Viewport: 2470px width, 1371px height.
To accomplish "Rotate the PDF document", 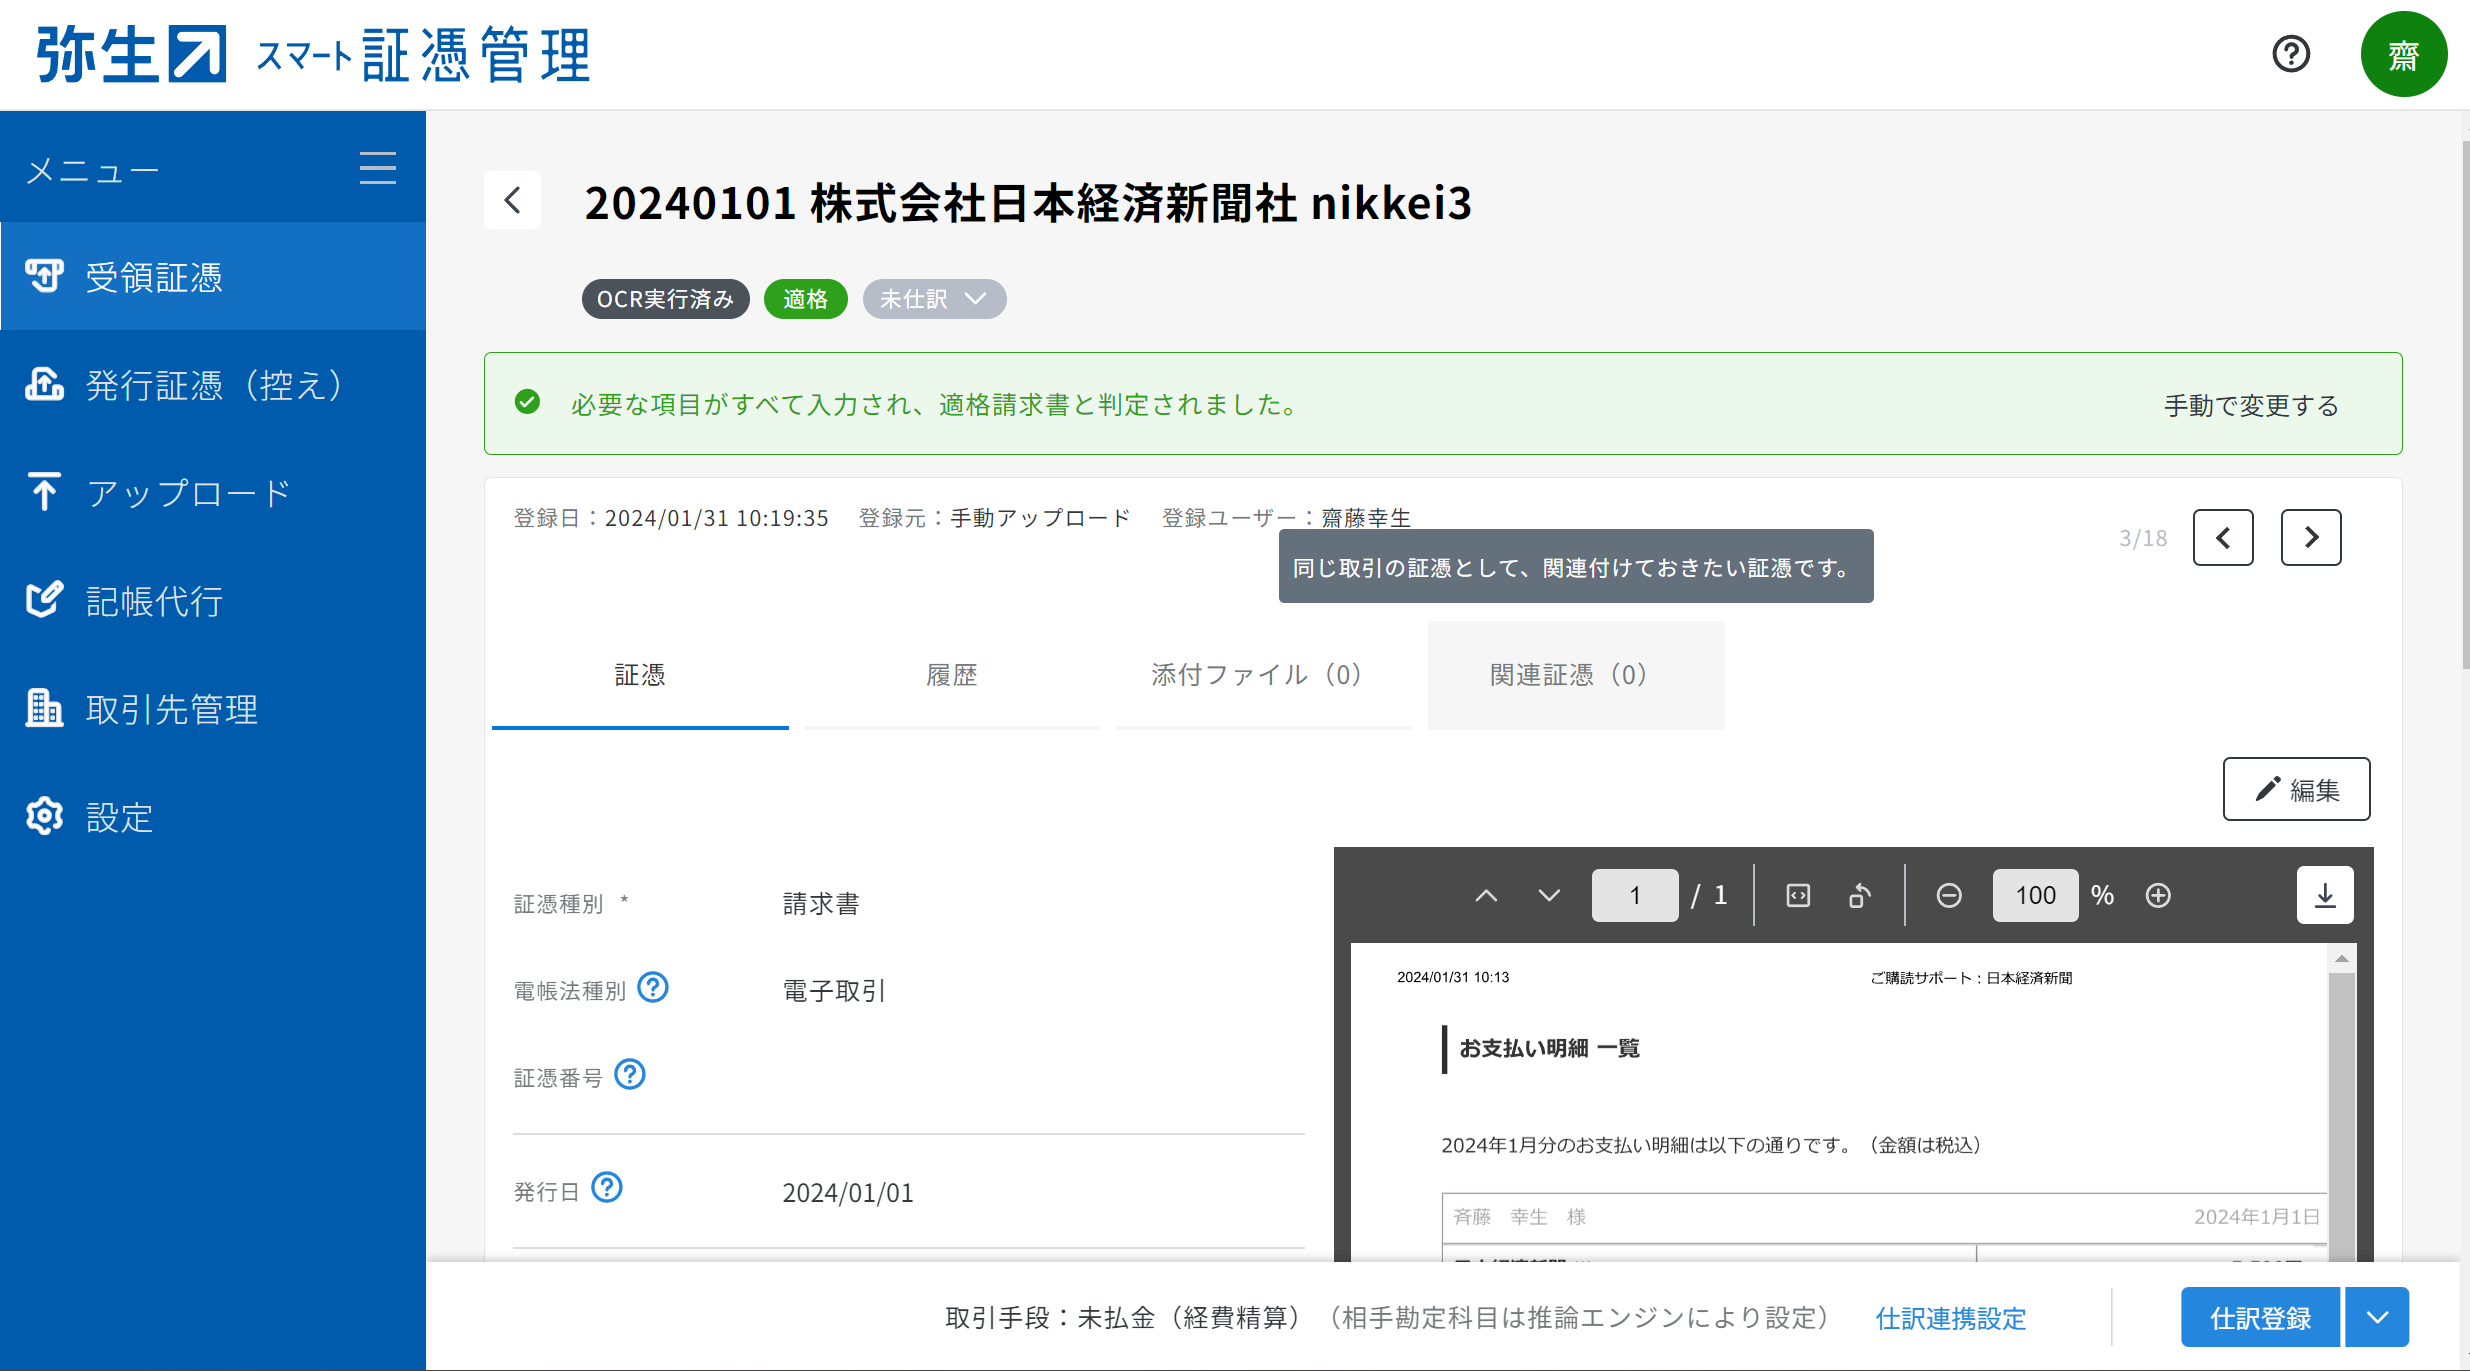I will coord(1860,895).
